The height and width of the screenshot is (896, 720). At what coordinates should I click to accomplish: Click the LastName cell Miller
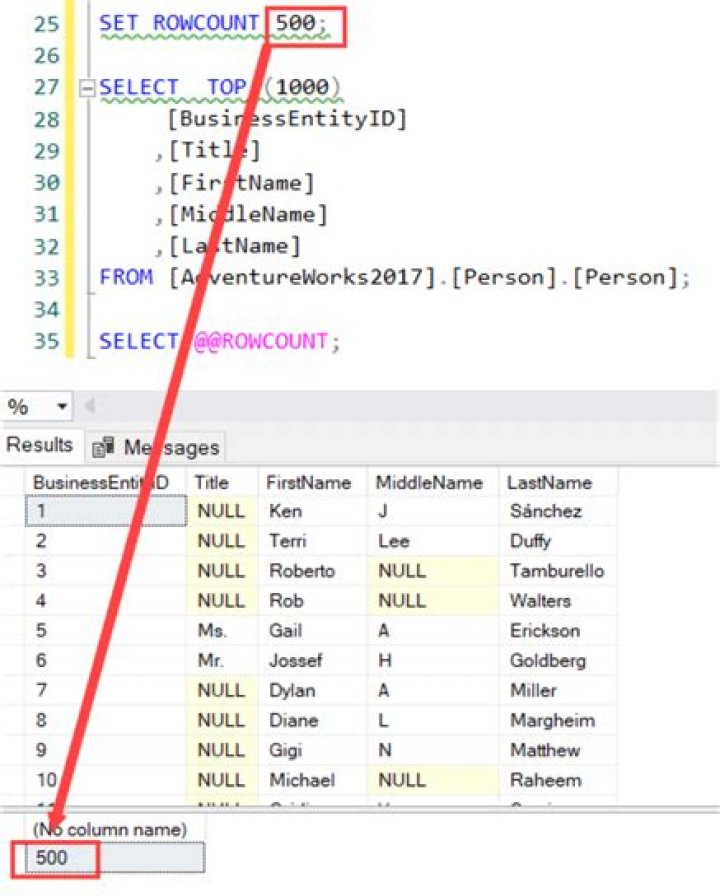[558, 690]
